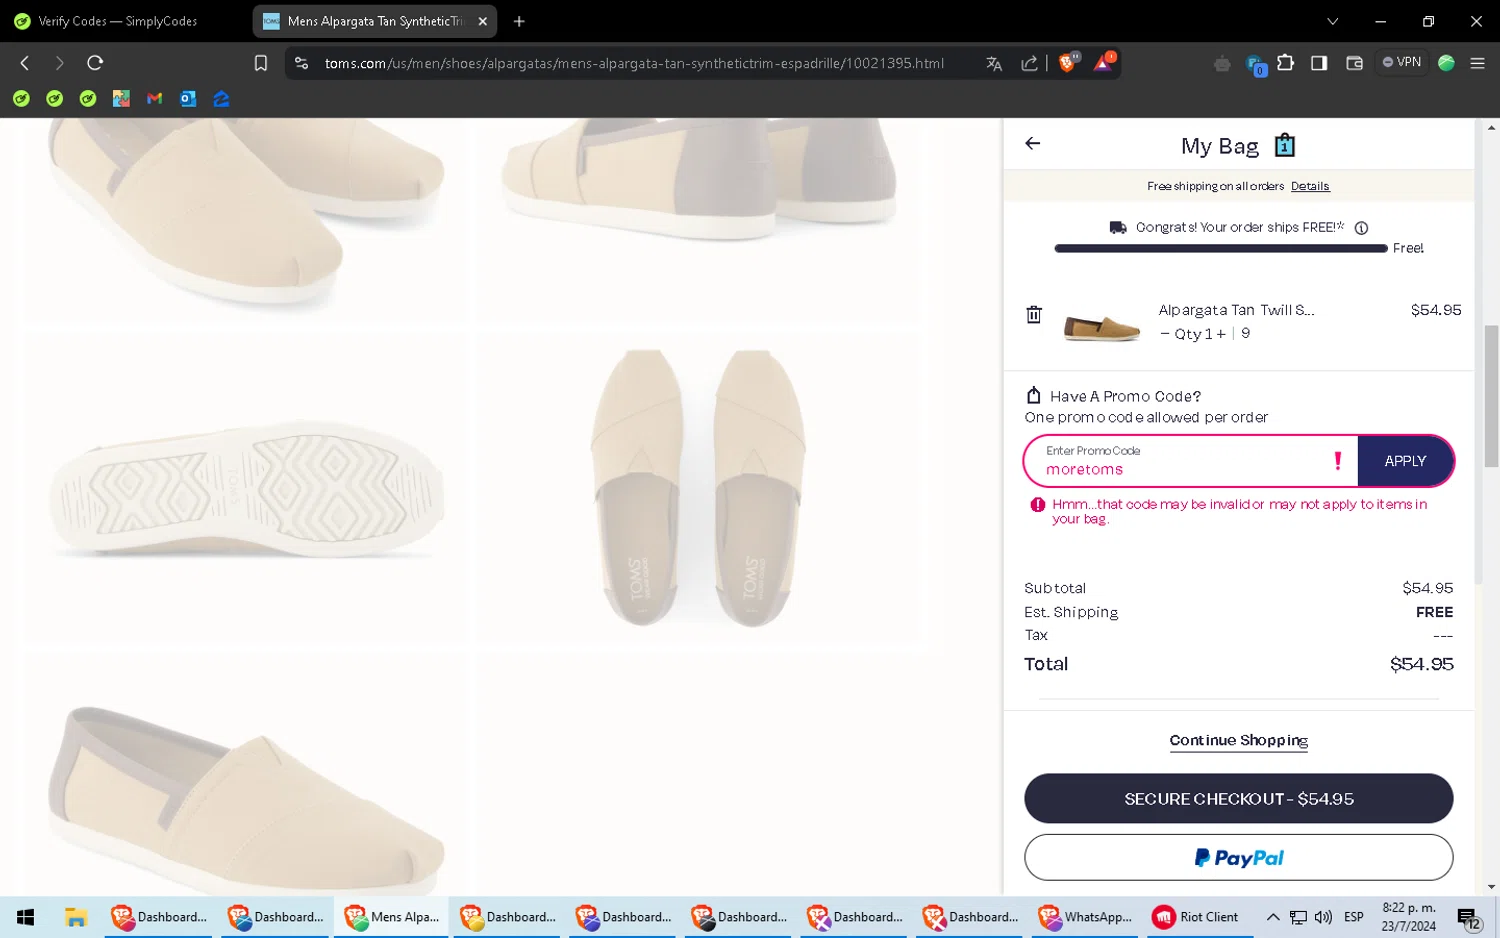
Task: Toggle the browser sidebar panel icon
Action: point(1319,63)
